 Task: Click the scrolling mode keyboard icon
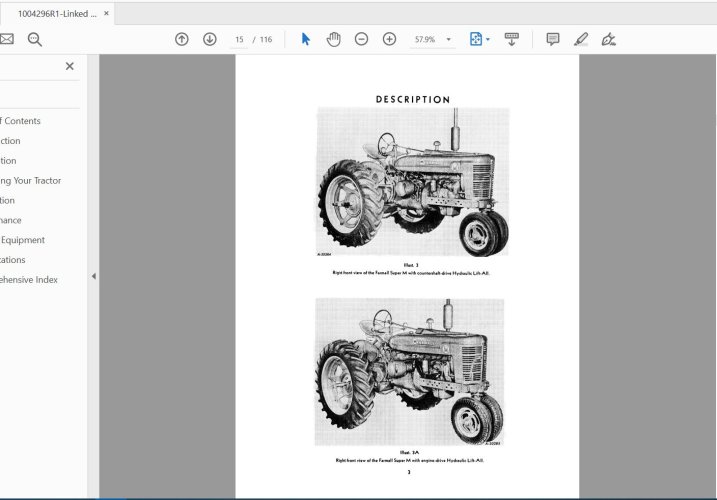pos(511,39)
